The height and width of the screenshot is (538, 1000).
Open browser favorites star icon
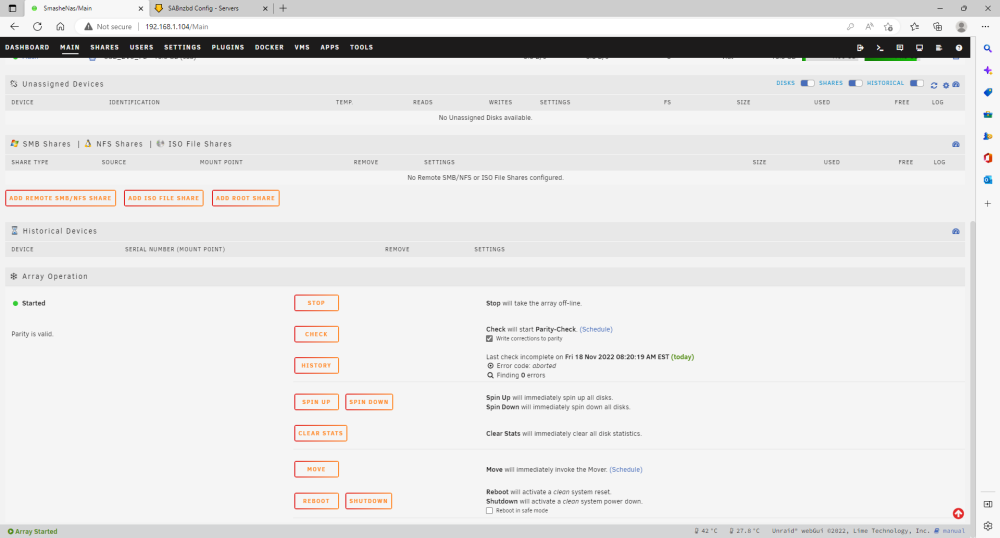pyautogui.click(x=915, y=27)
